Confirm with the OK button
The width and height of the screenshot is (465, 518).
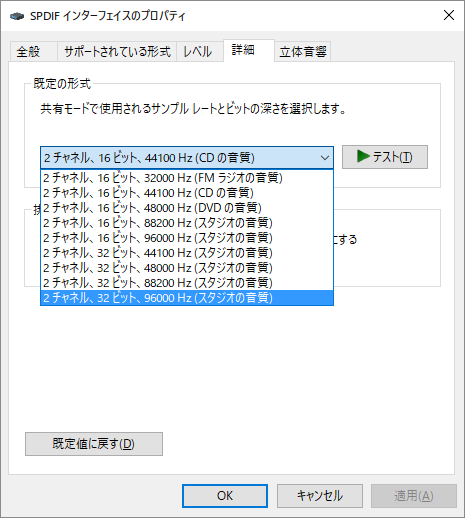(225, 496)
